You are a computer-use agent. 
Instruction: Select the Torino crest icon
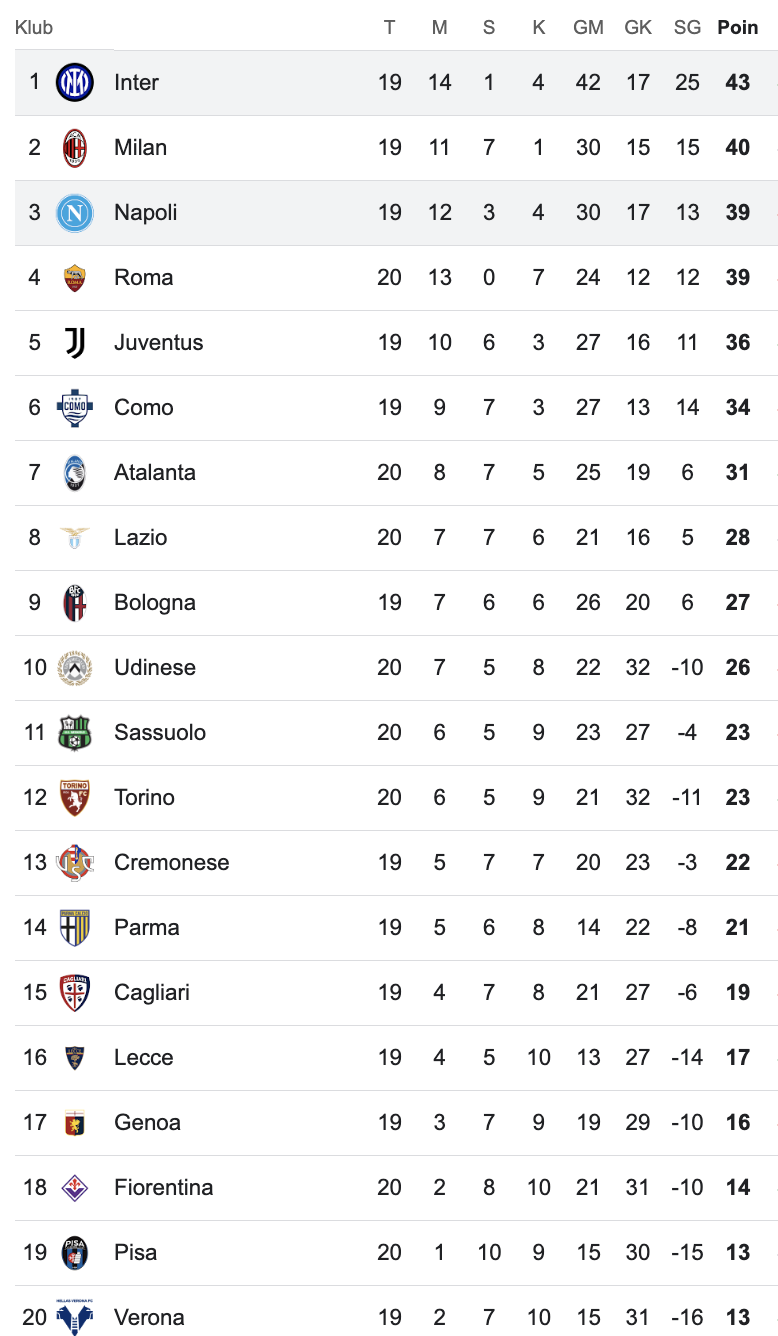75,798
